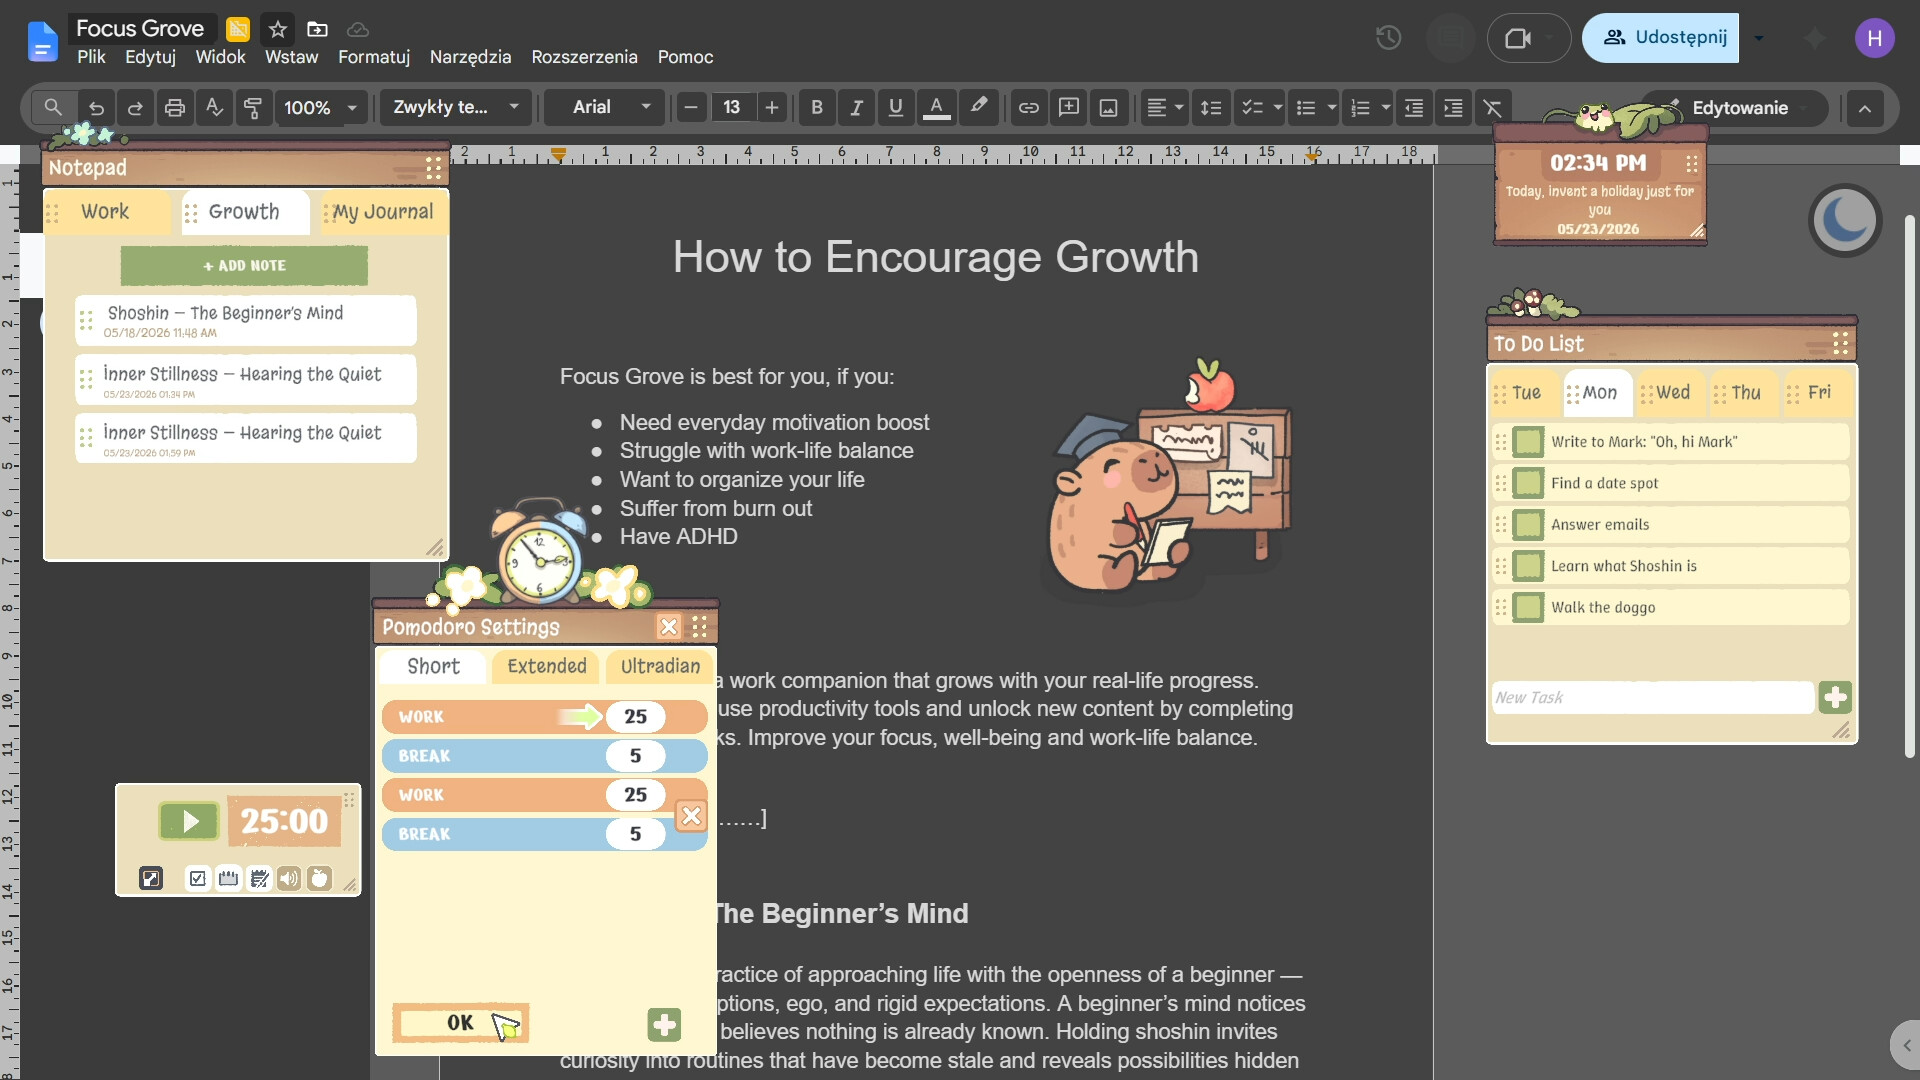Open the Wstaw menu
The height and width of the screenshot is (1080, 1920).
291,57
